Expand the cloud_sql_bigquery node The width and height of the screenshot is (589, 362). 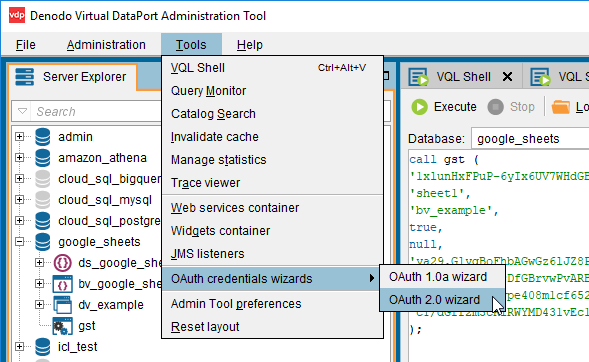click(20, 179)
